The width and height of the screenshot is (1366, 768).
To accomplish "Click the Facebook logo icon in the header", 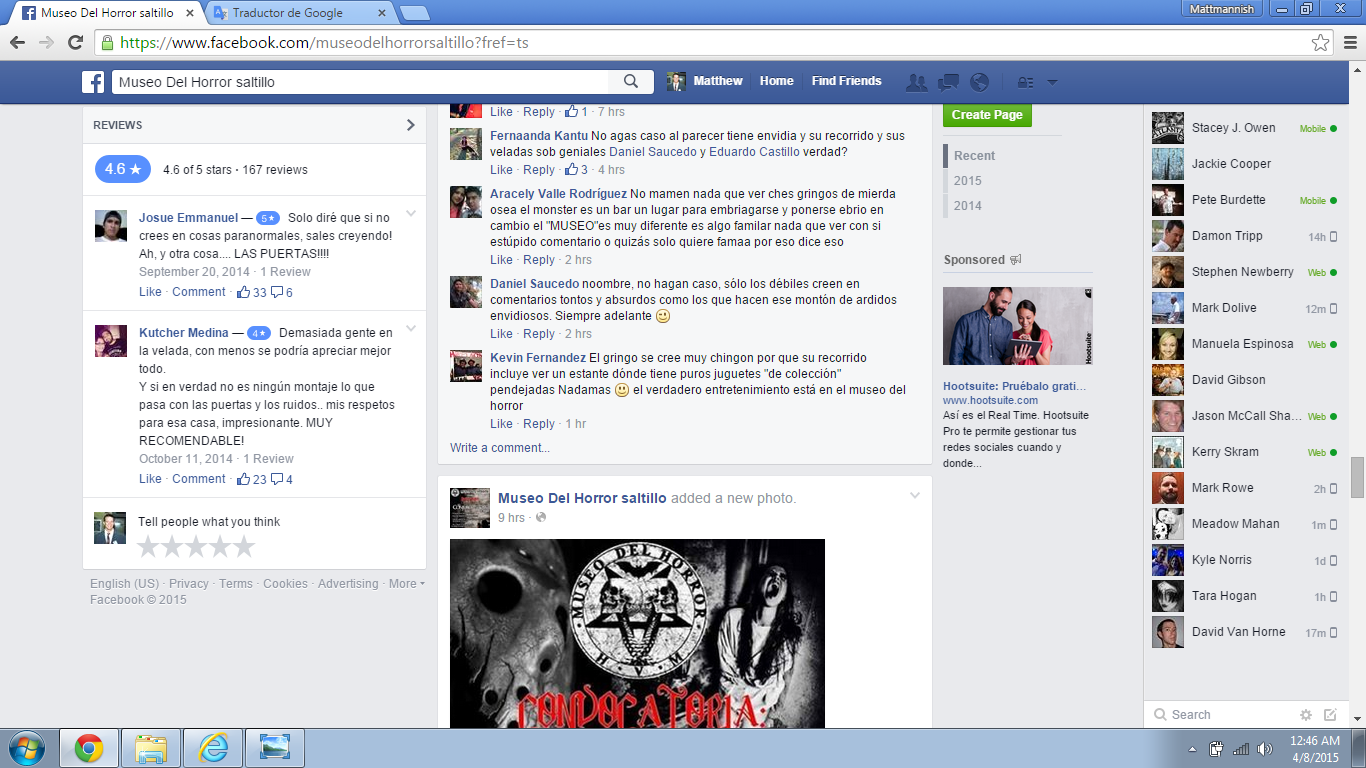I will pyautogui.click(x=93, y=82).
